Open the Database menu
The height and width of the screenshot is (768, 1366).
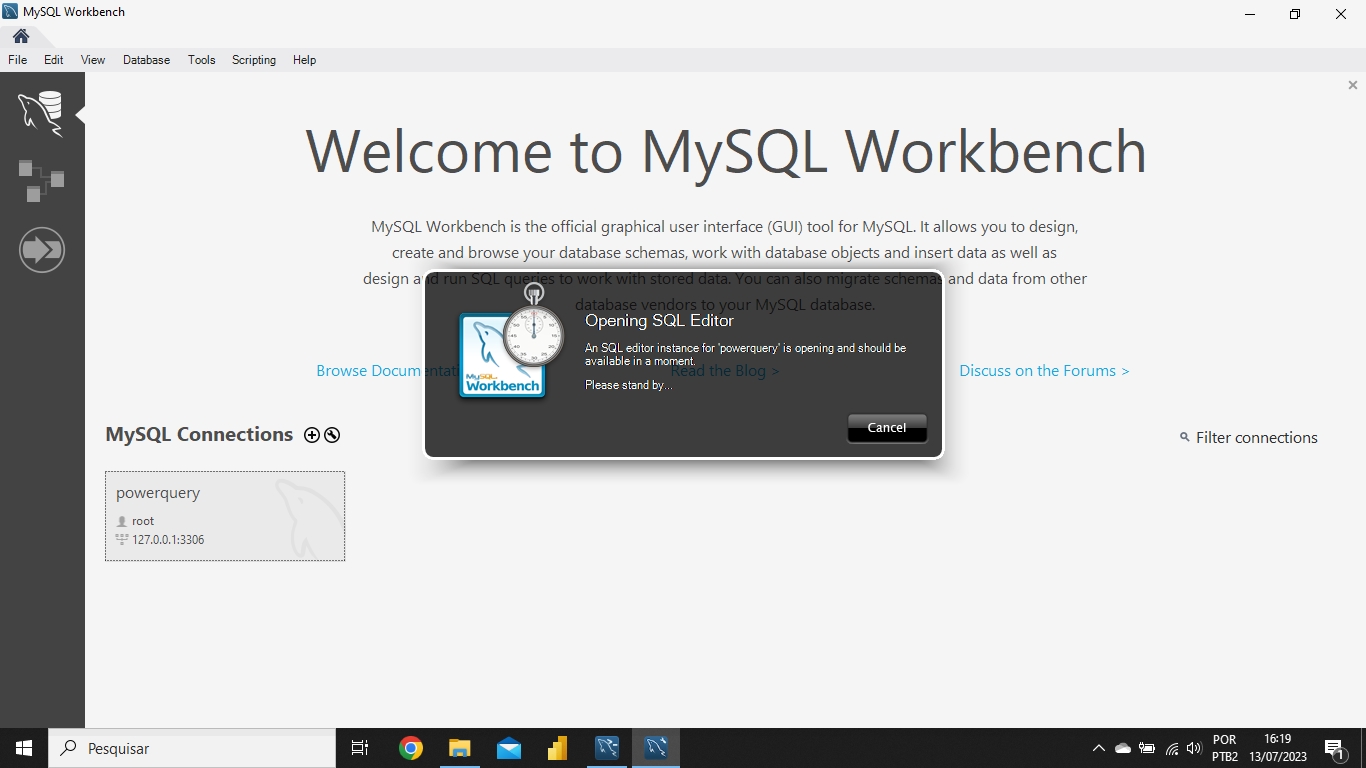coord(147,60)
